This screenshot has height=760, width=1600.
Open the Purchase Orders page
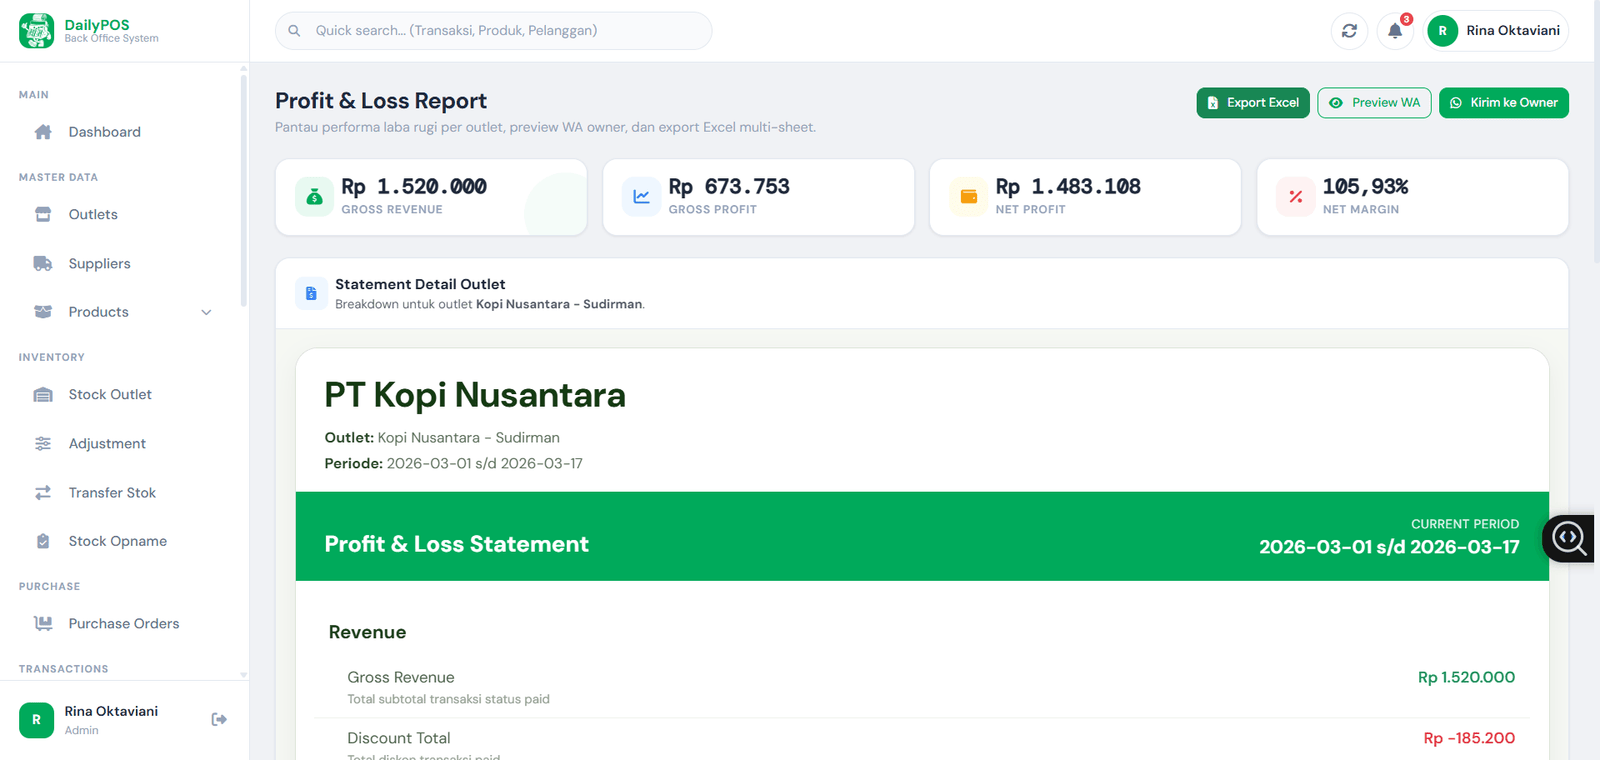125,624
